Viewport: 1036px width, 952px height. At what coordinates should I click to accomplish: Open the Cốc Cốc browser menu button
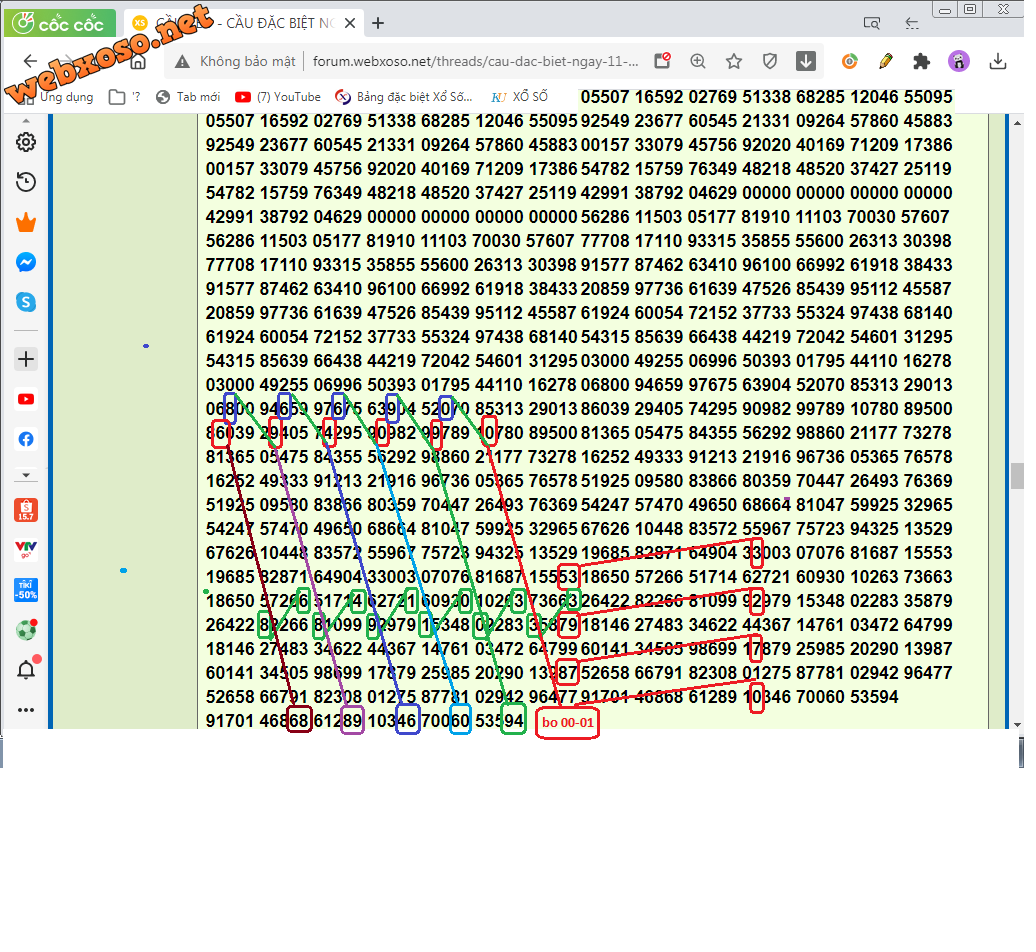click(x=59, y=24)
